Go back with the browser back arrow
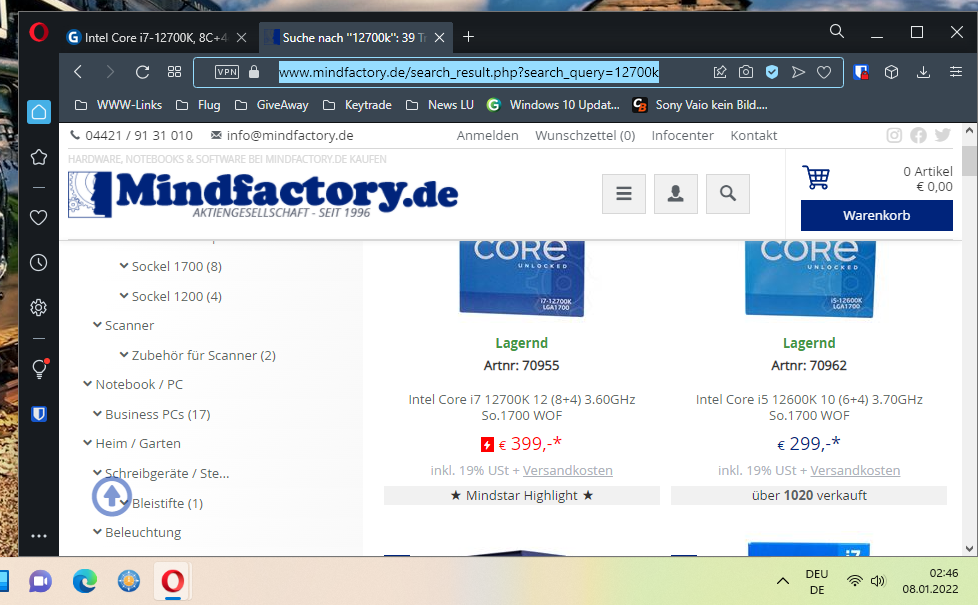Screen dimensions: 978x605 [78, 72]
